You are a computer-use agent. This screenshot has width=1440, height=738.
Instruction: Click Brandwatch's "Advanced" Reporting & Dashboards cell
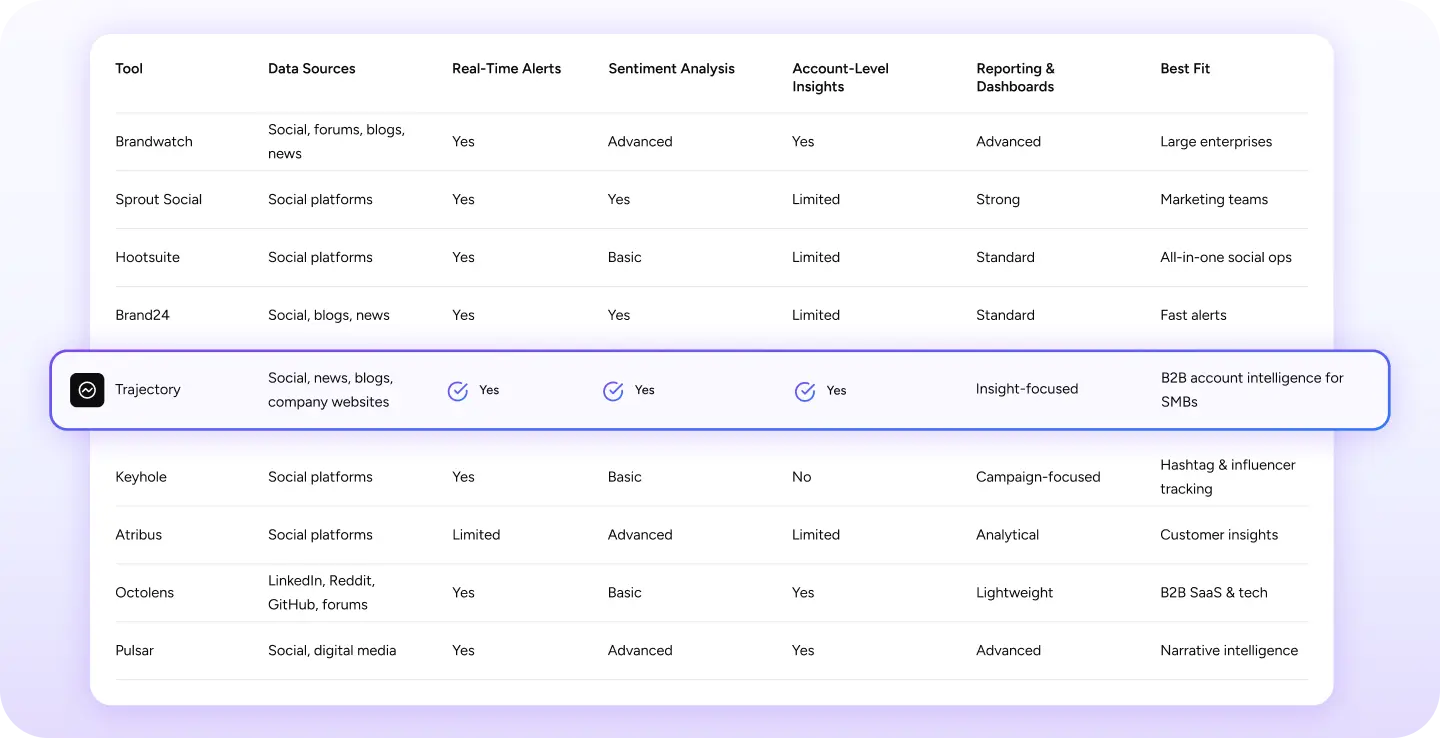1009,142
